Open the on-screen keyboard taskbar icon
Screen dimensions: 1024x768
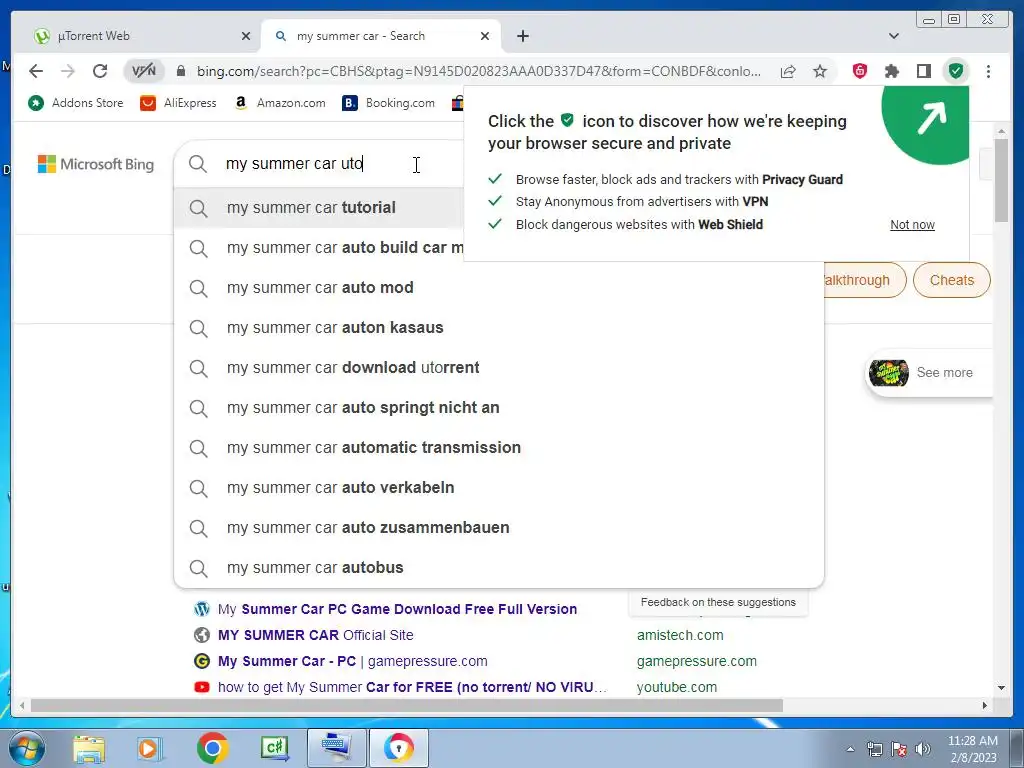[x=336, y=748]
